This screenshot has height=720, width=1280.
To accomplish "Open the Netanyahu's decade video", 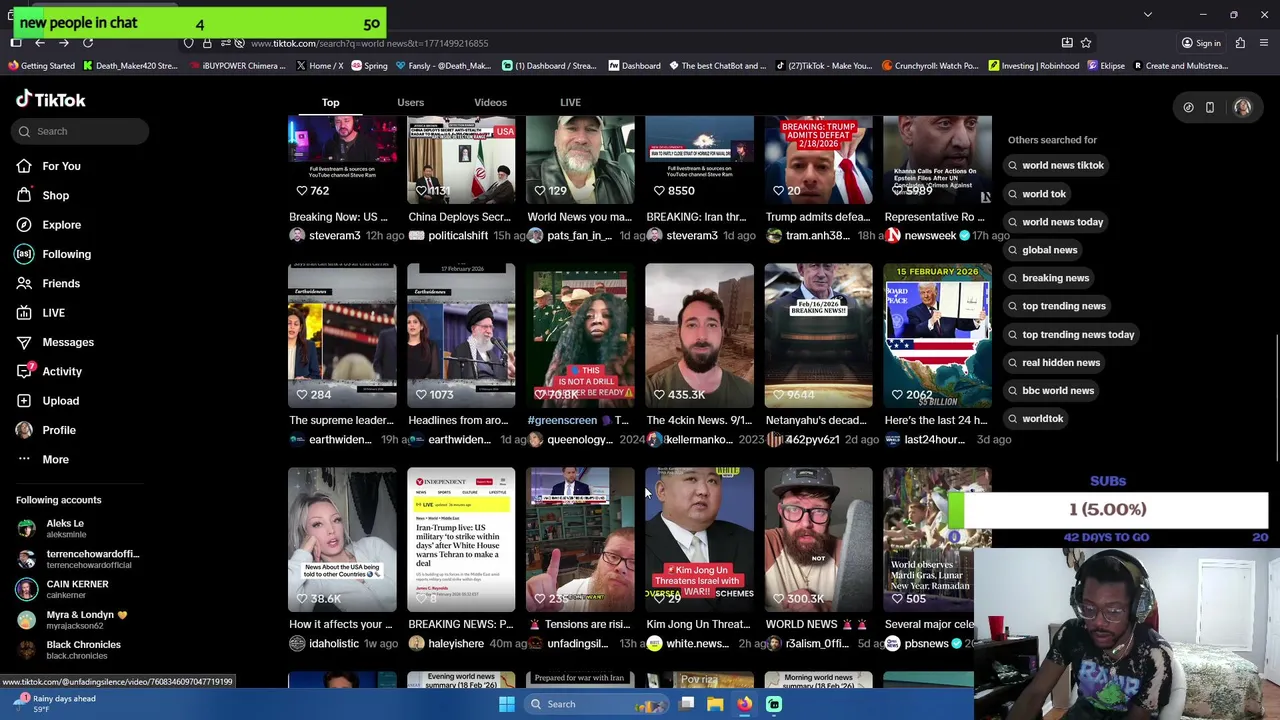I will click(x=818, y=335).
